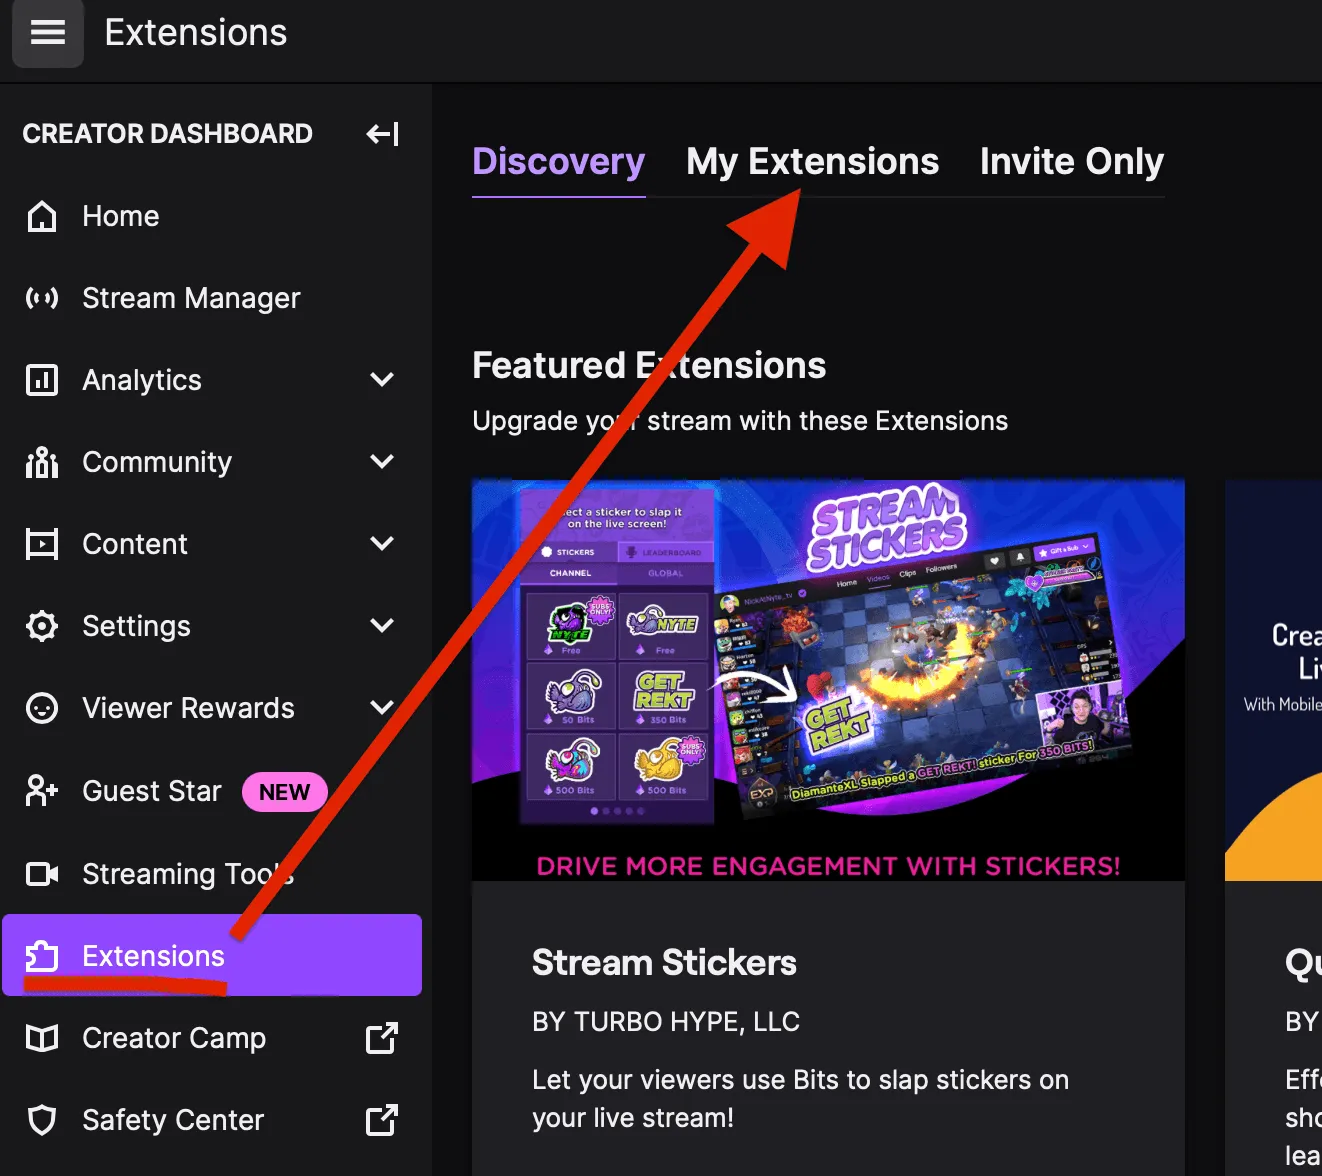The height and width of the screenshot is (1176, 1322).
Task: Expand the Analytics section chevron
Action: point(382,380)
